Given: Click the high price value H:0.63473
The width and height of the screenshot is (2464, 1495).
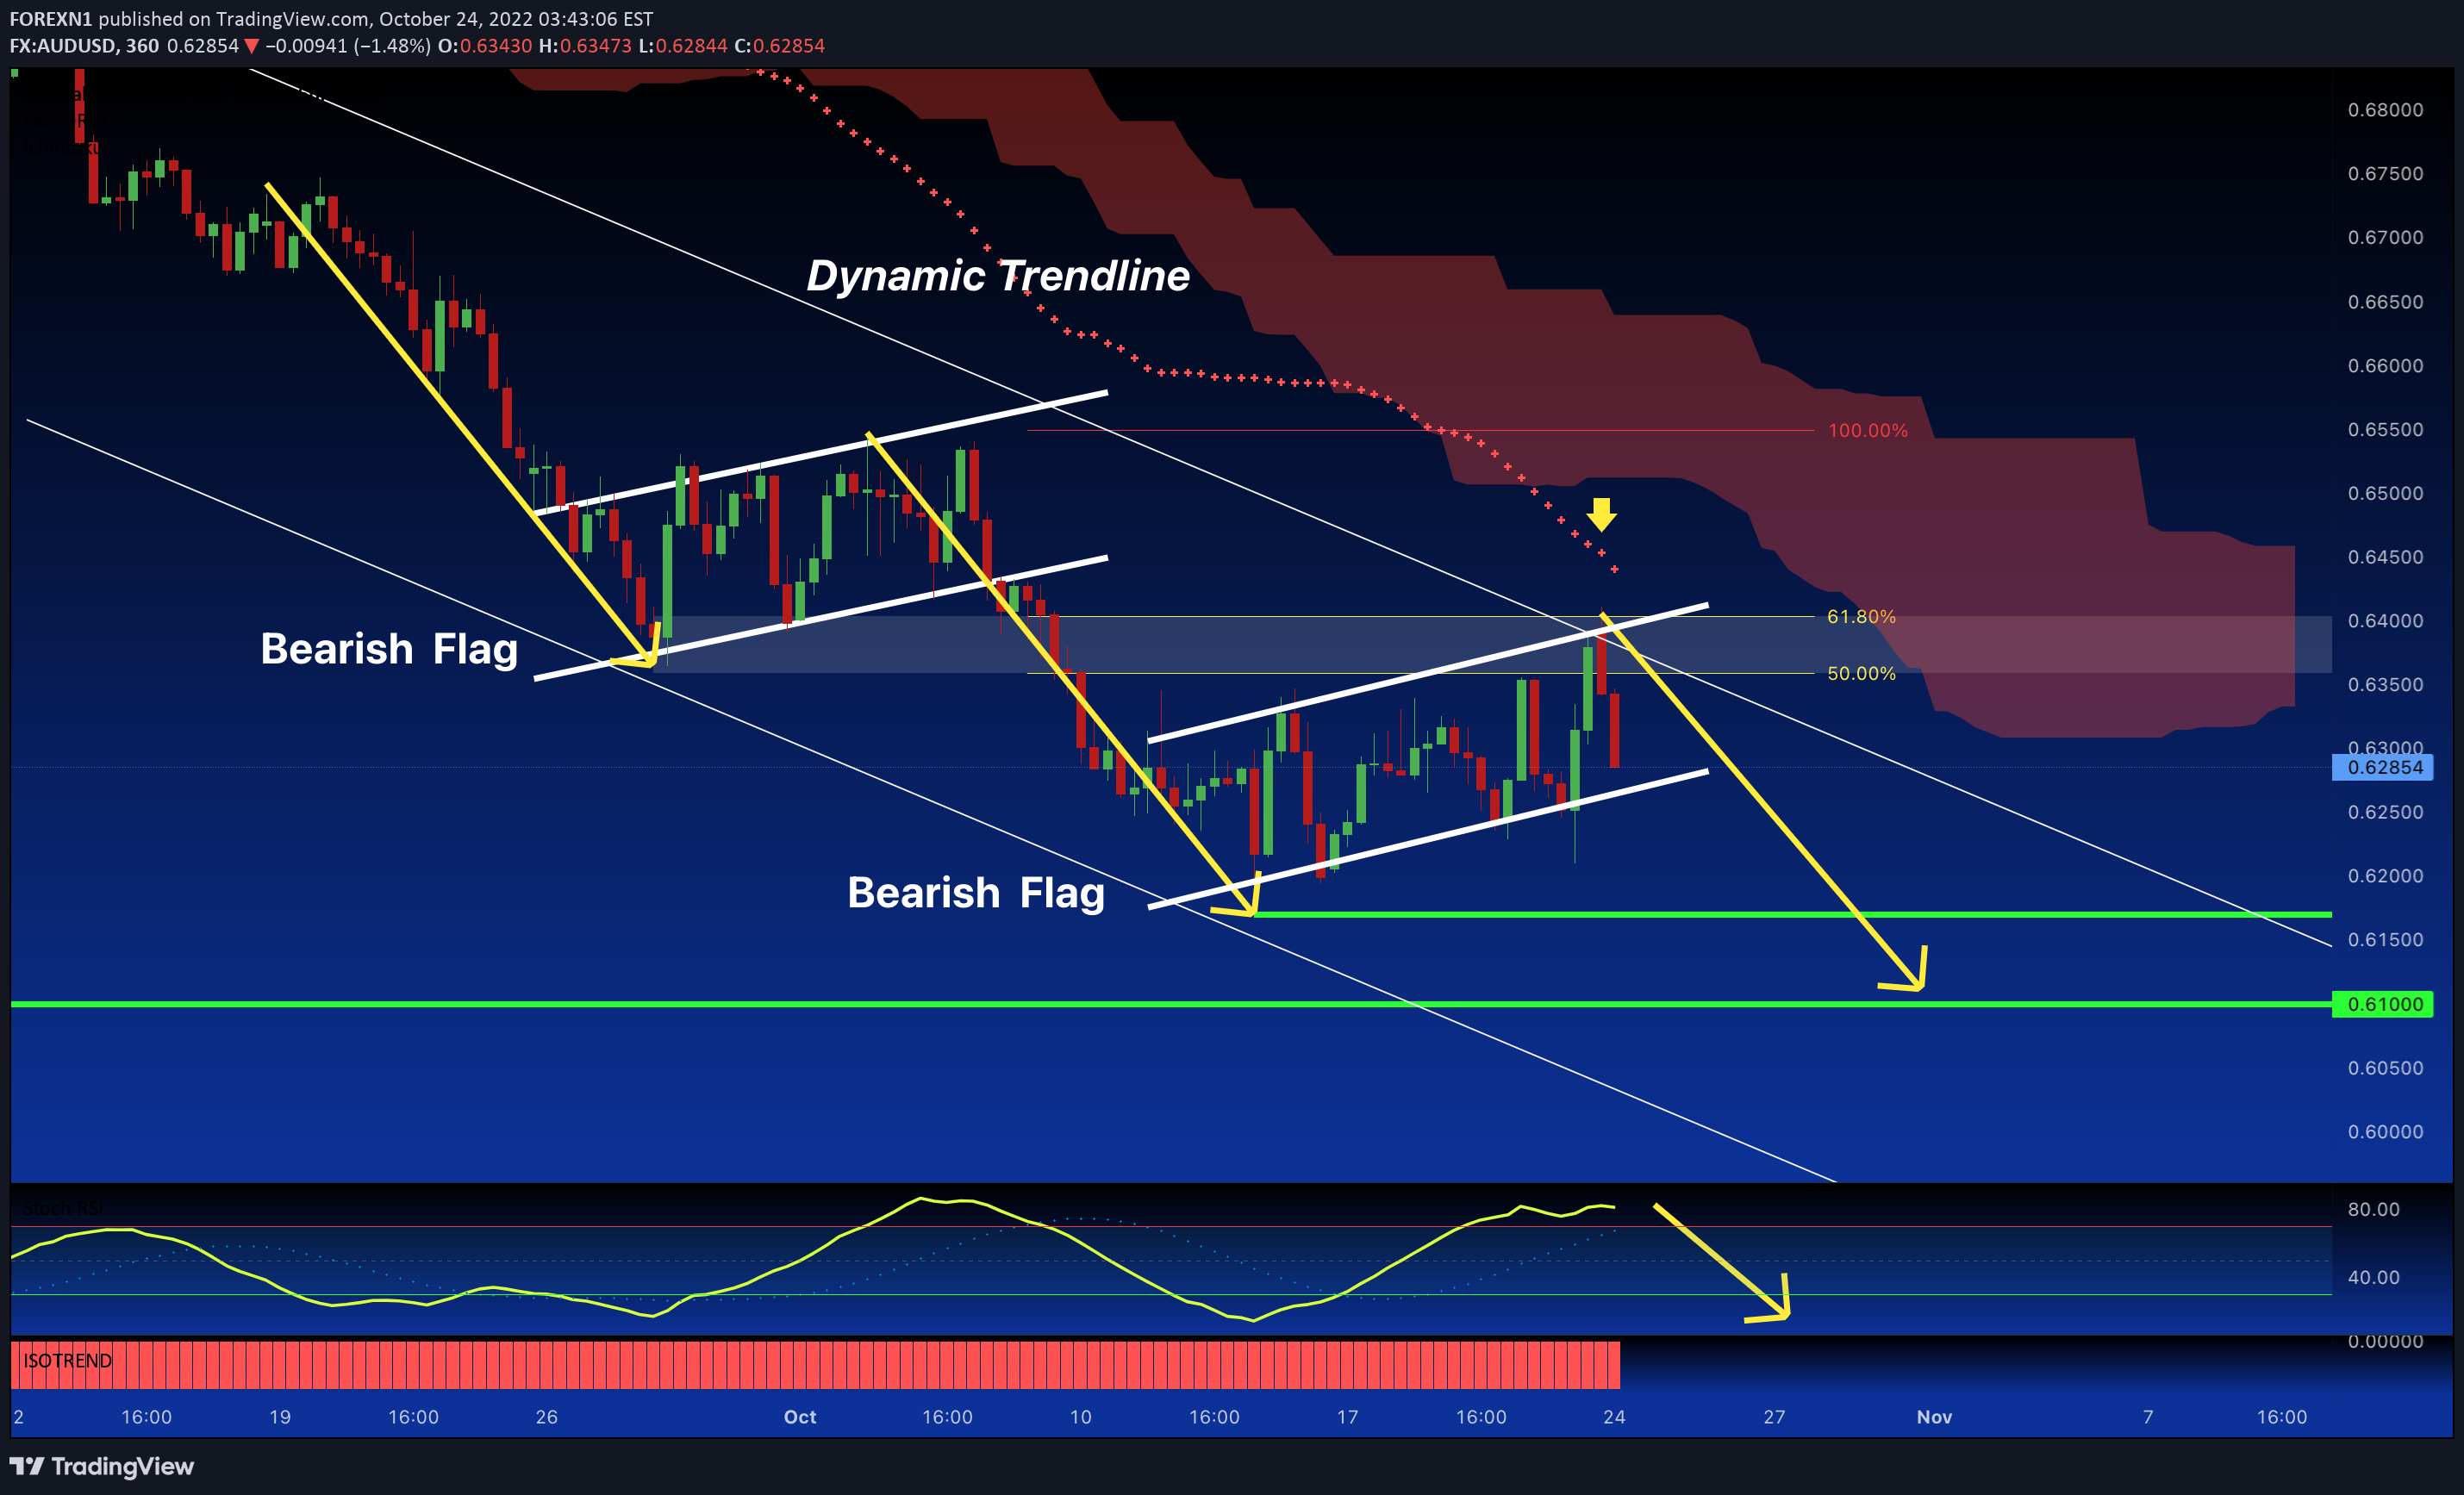Looking at the screenshot, I should click(585, 46).
